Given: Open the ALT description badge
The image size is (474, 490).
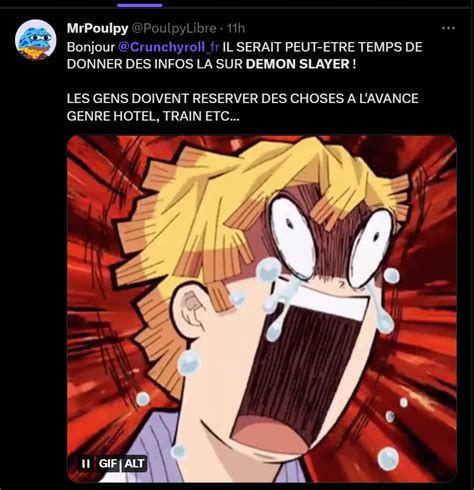Looking at the screenshot, I should point(135,463).
